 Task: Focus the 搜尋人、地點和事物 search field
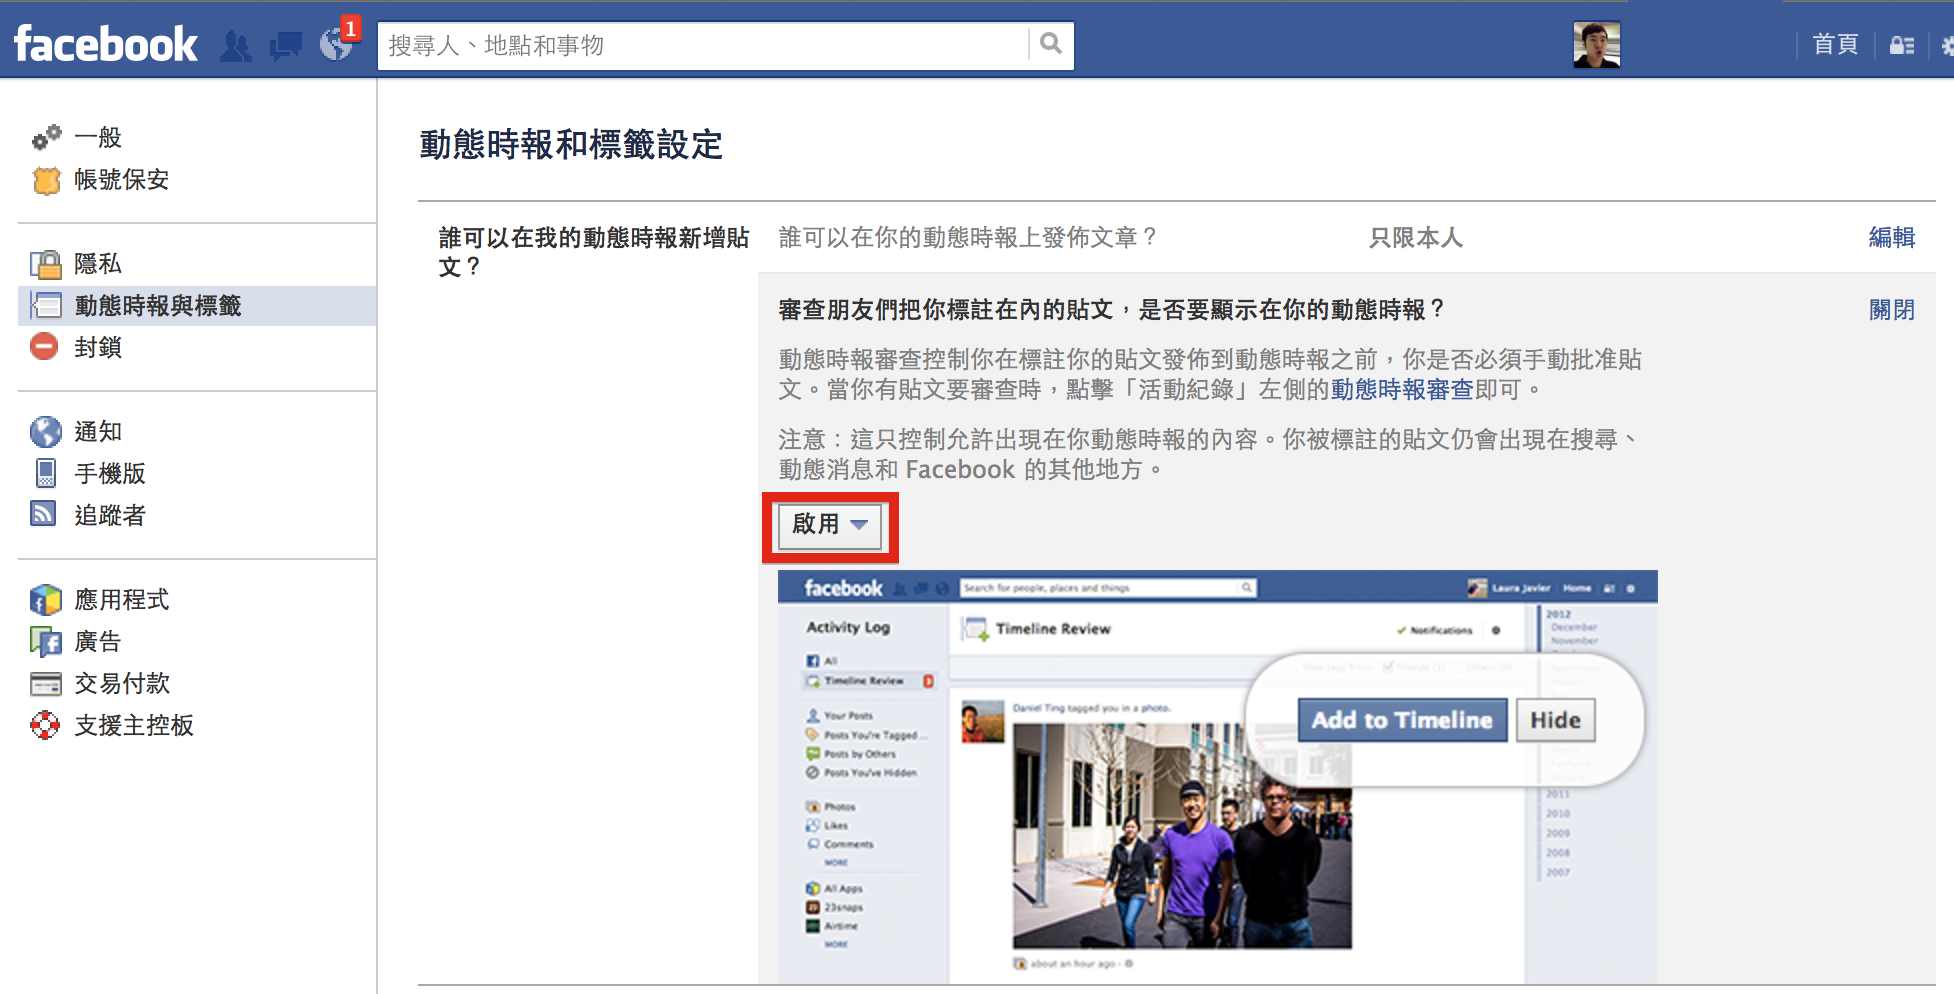[703, 46]
